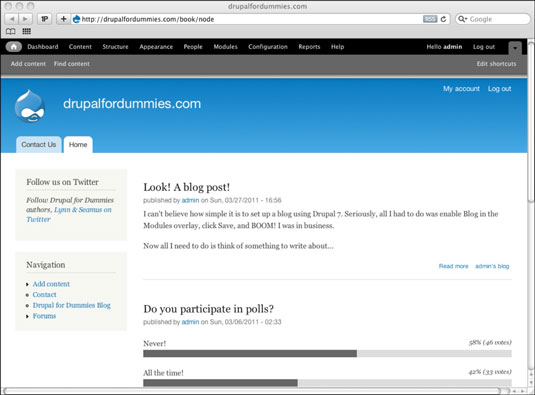The height and width of the screenshot is (395, 535).
Task: Go forward with the browser forward arrow
Action: tap(26, 19)
